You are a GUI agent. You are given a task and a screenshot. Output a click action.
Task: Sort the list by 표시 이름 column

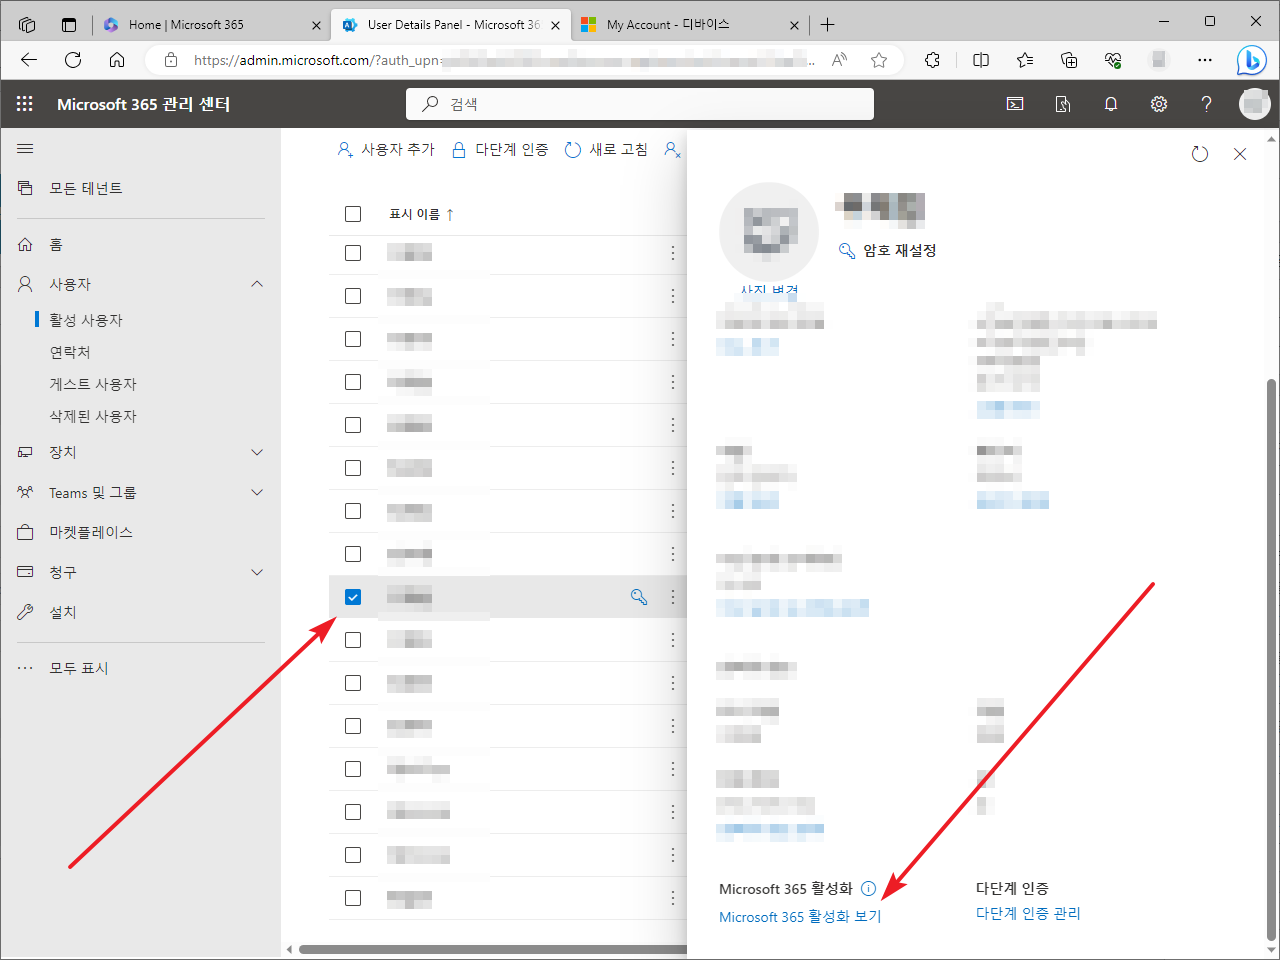(421, 214)
